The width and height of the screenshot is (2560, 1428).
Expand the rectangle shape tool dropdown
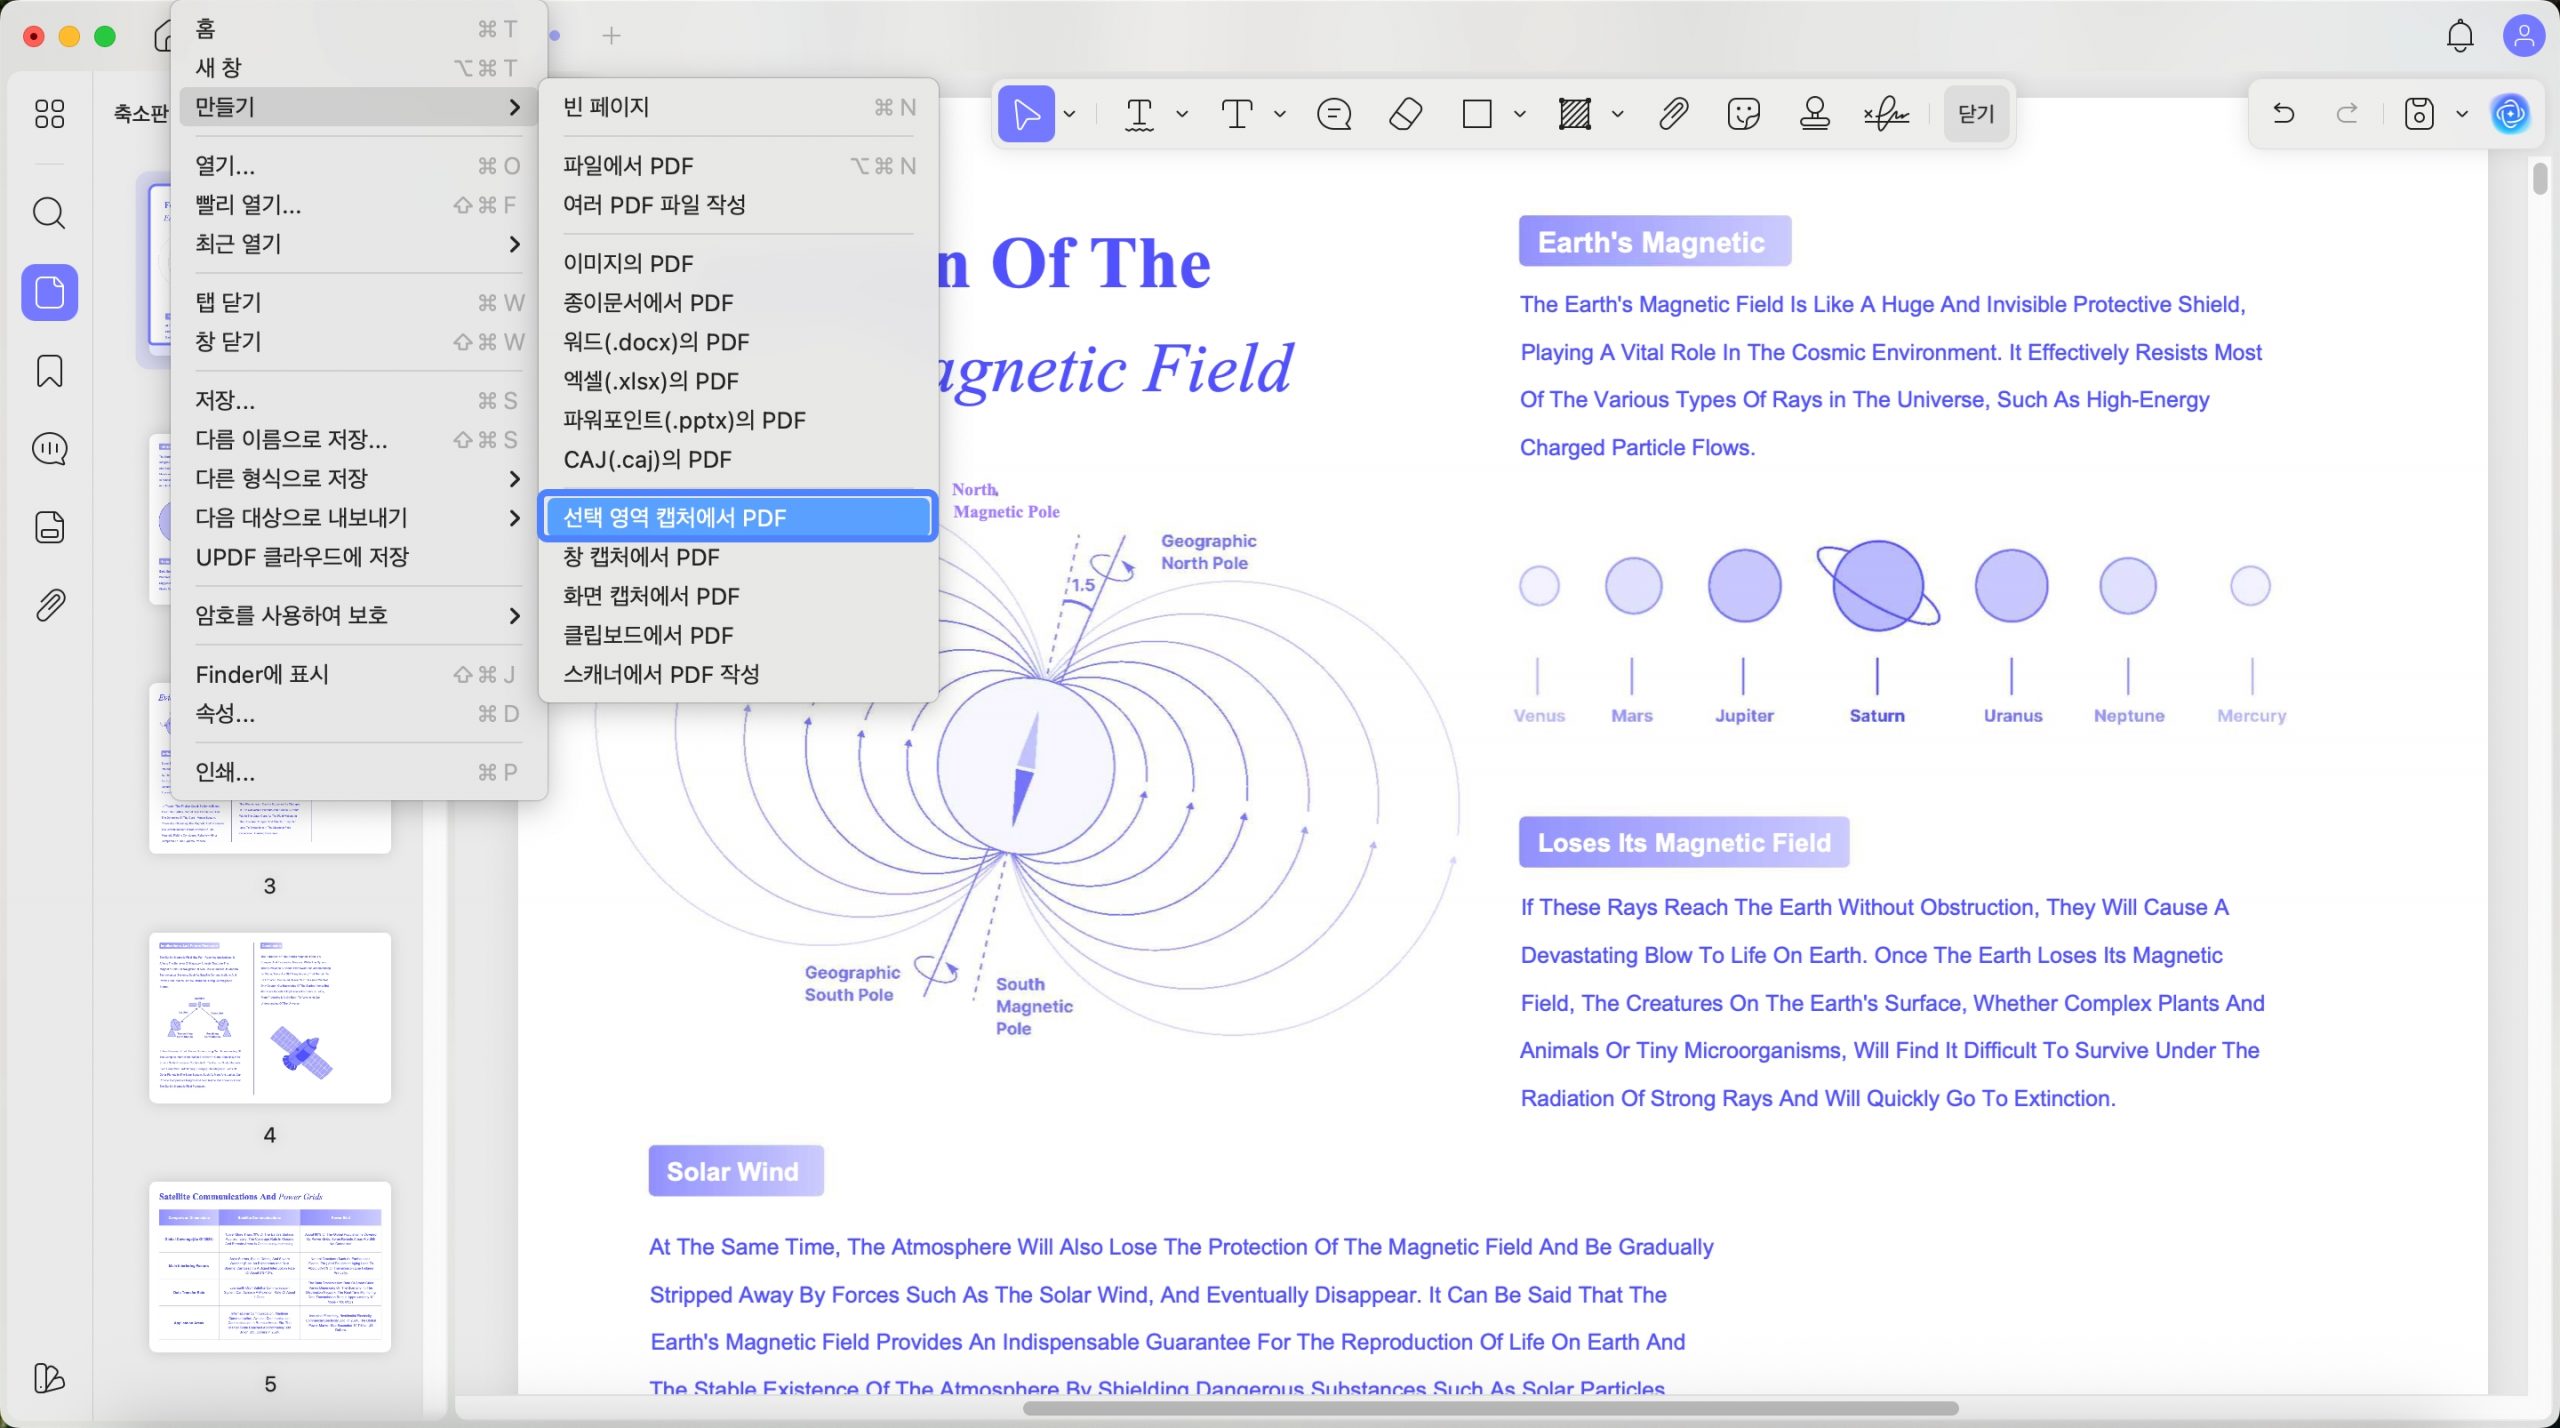coord(1519,114)
